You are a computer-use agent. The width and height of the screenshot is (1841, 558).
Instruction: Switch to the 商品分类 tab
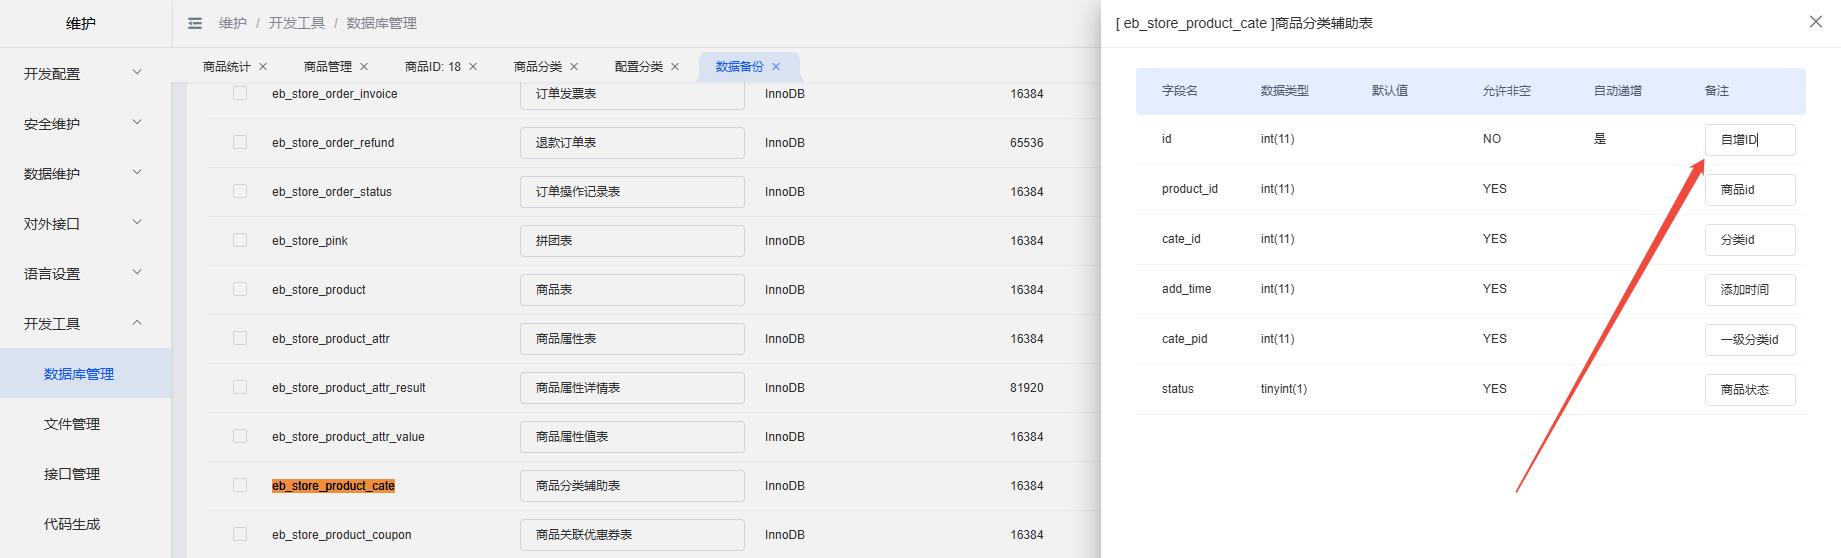[537, 67]
